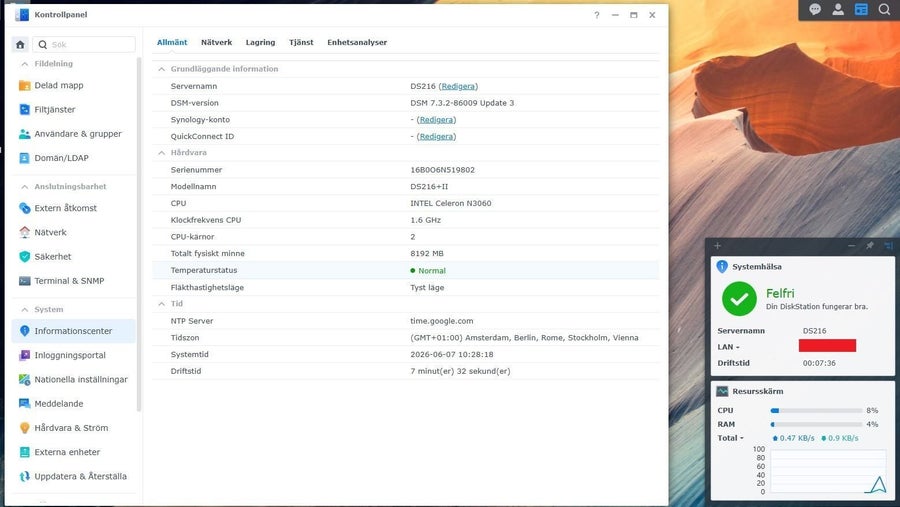Click the DS216+II model name
The image size is (900, 507).
429,187
